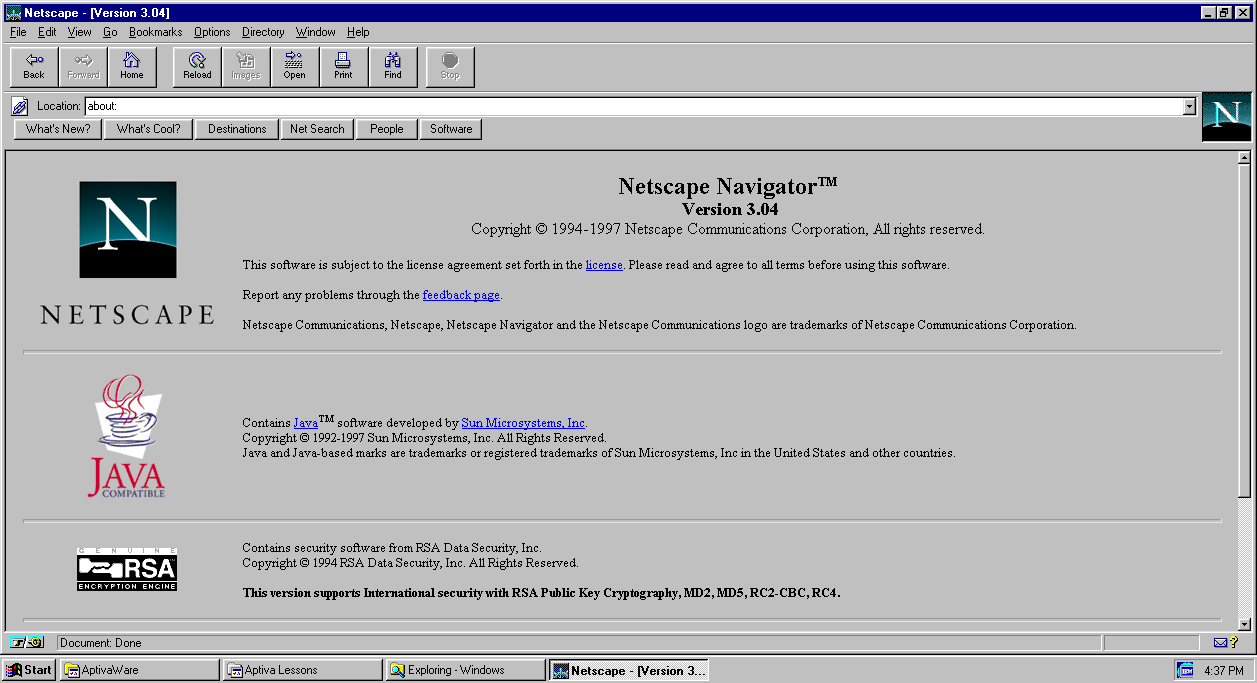Click the Netscape N logo animation icon
This screenshot has height=683, width=1257.
click(1226, 116)
